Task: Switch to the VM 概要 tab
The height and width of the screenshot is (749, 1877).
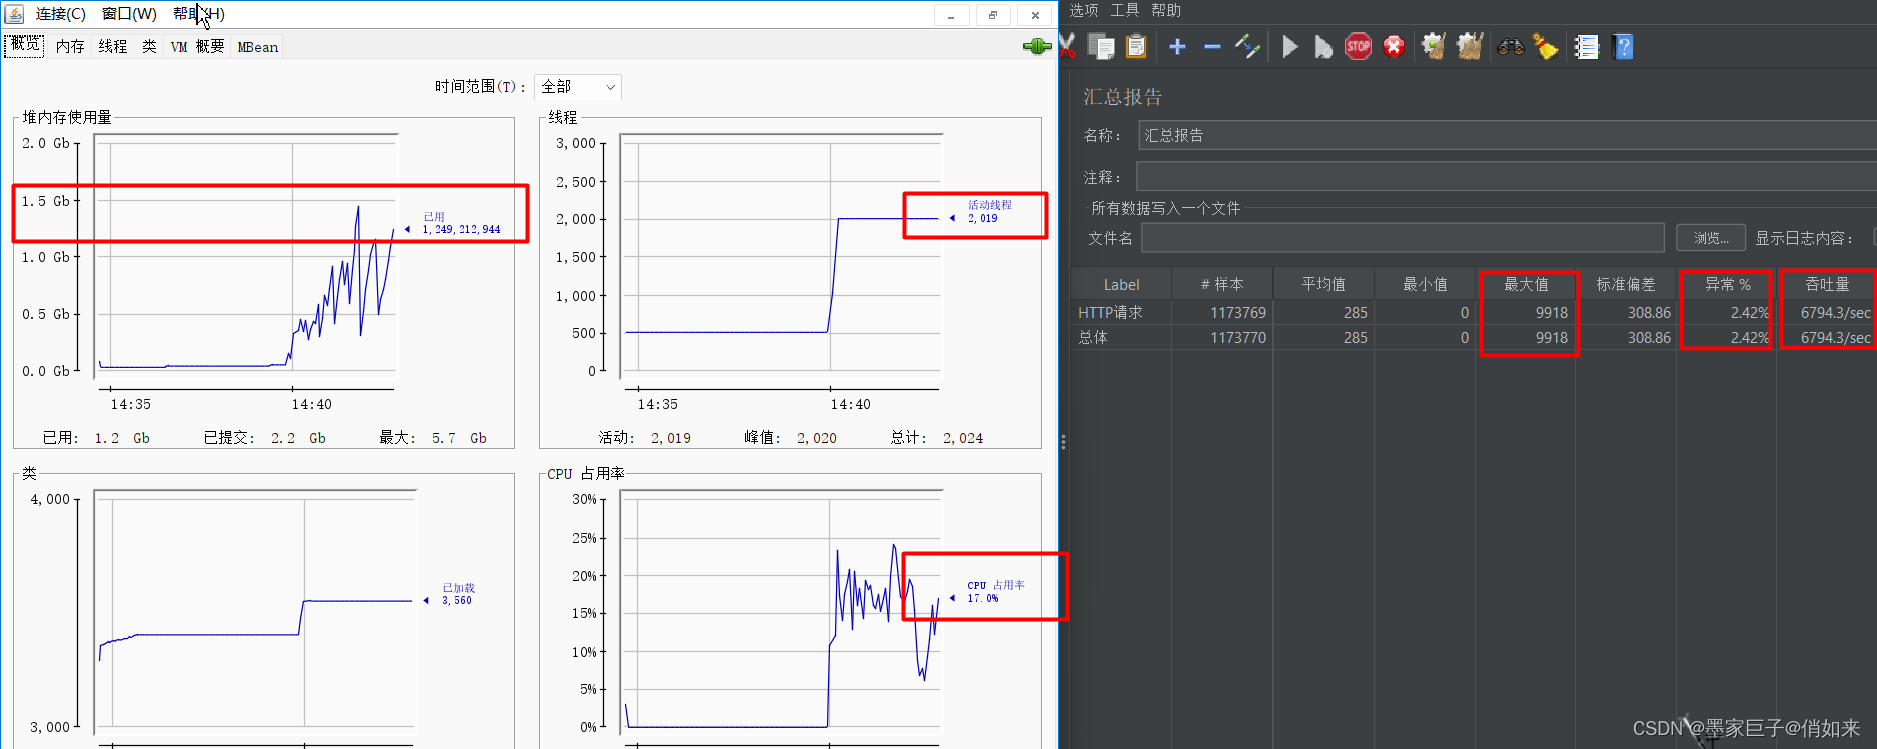Action: coord(197,47)
